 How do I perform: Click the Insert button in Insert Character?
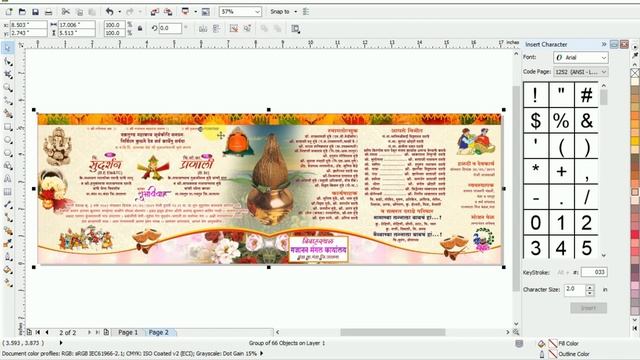click(x=588, y=308)
